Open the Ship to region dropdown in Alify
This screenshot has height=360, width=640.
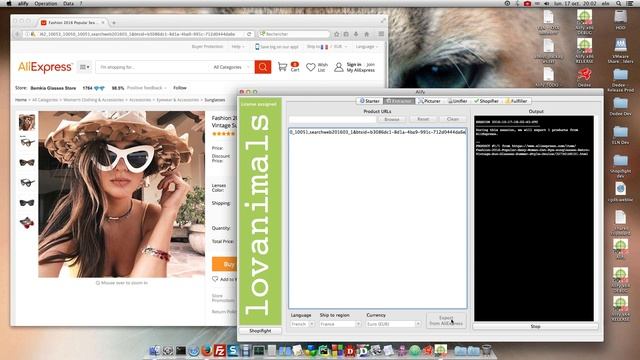pyautogui.click(x=340, y=324)
